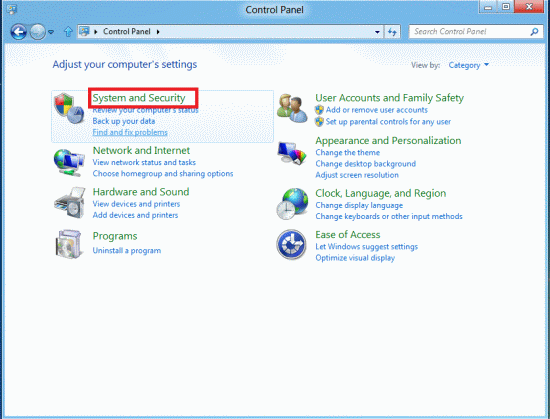This screenshot has width=550, height=419.
Task: Open Hardware and Sound category
Action: point(141,192)
